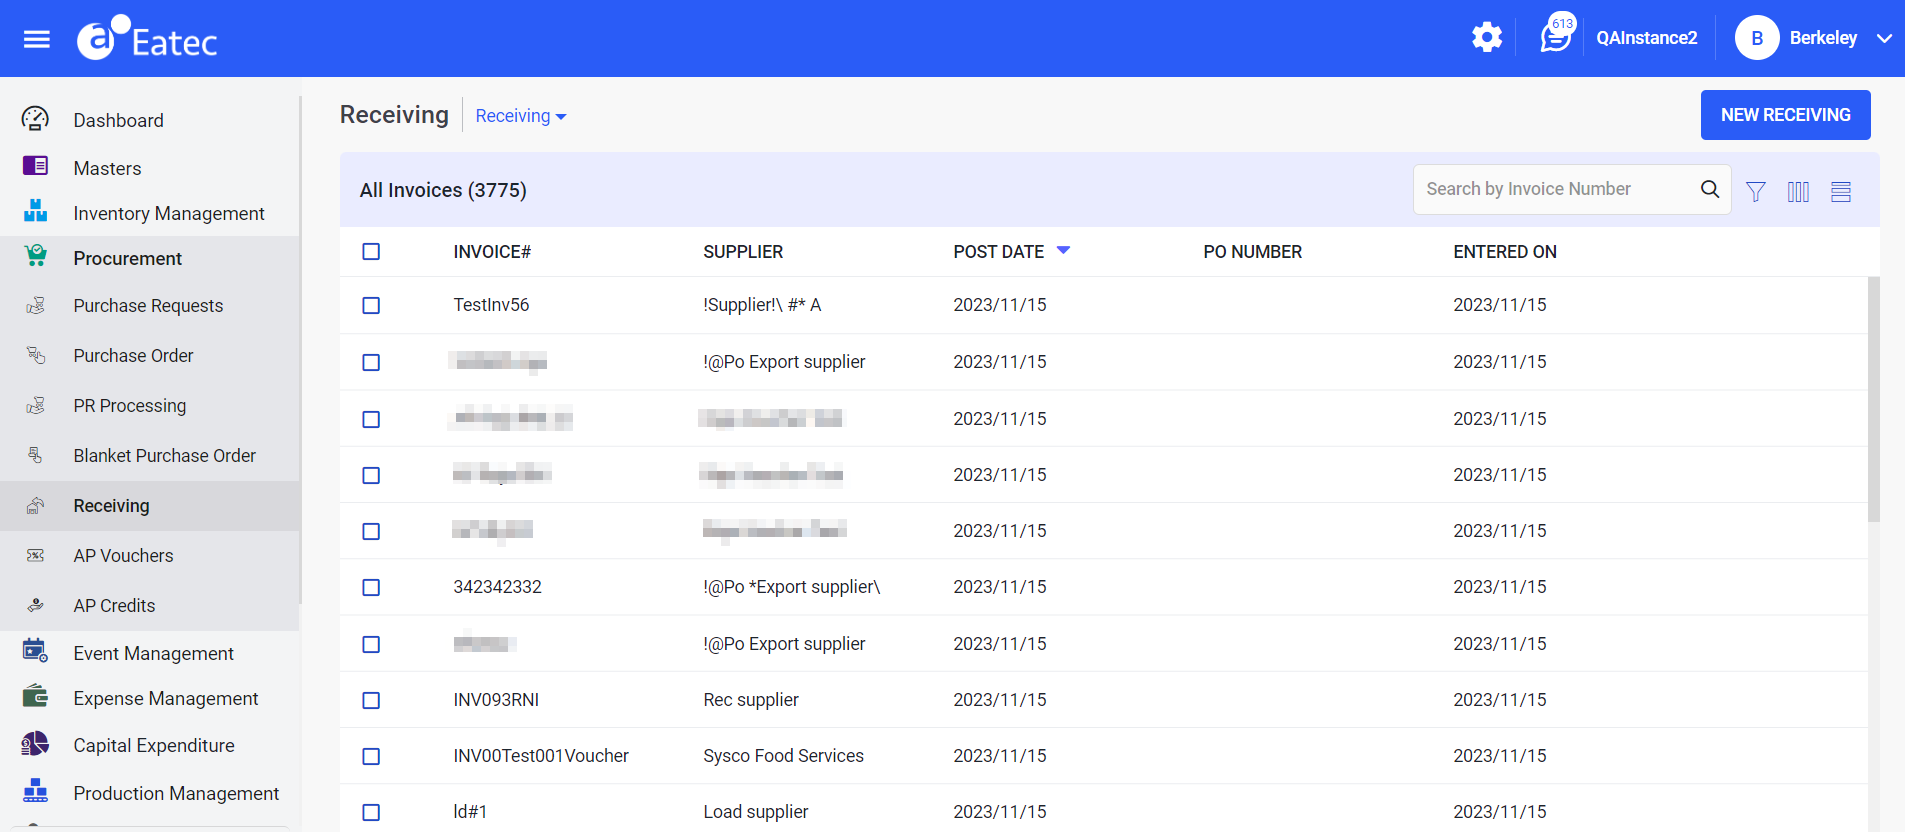The image size is (1905, 832).
Task: Open the hamburger navigation menu
Action: tap(37, 39)
